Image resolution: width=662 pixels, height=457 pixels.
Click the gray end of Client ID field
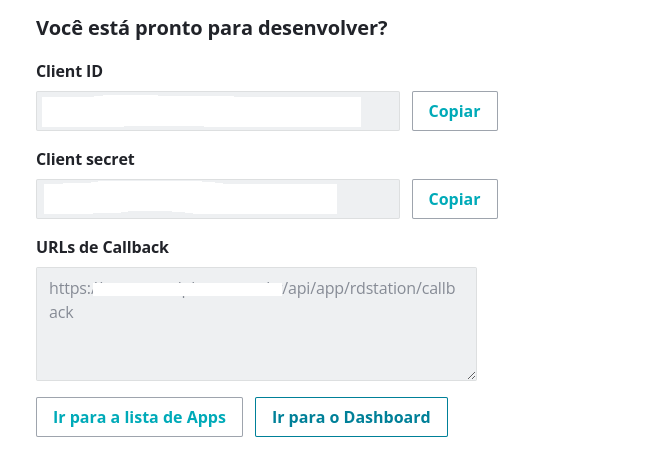coord(380,111)
